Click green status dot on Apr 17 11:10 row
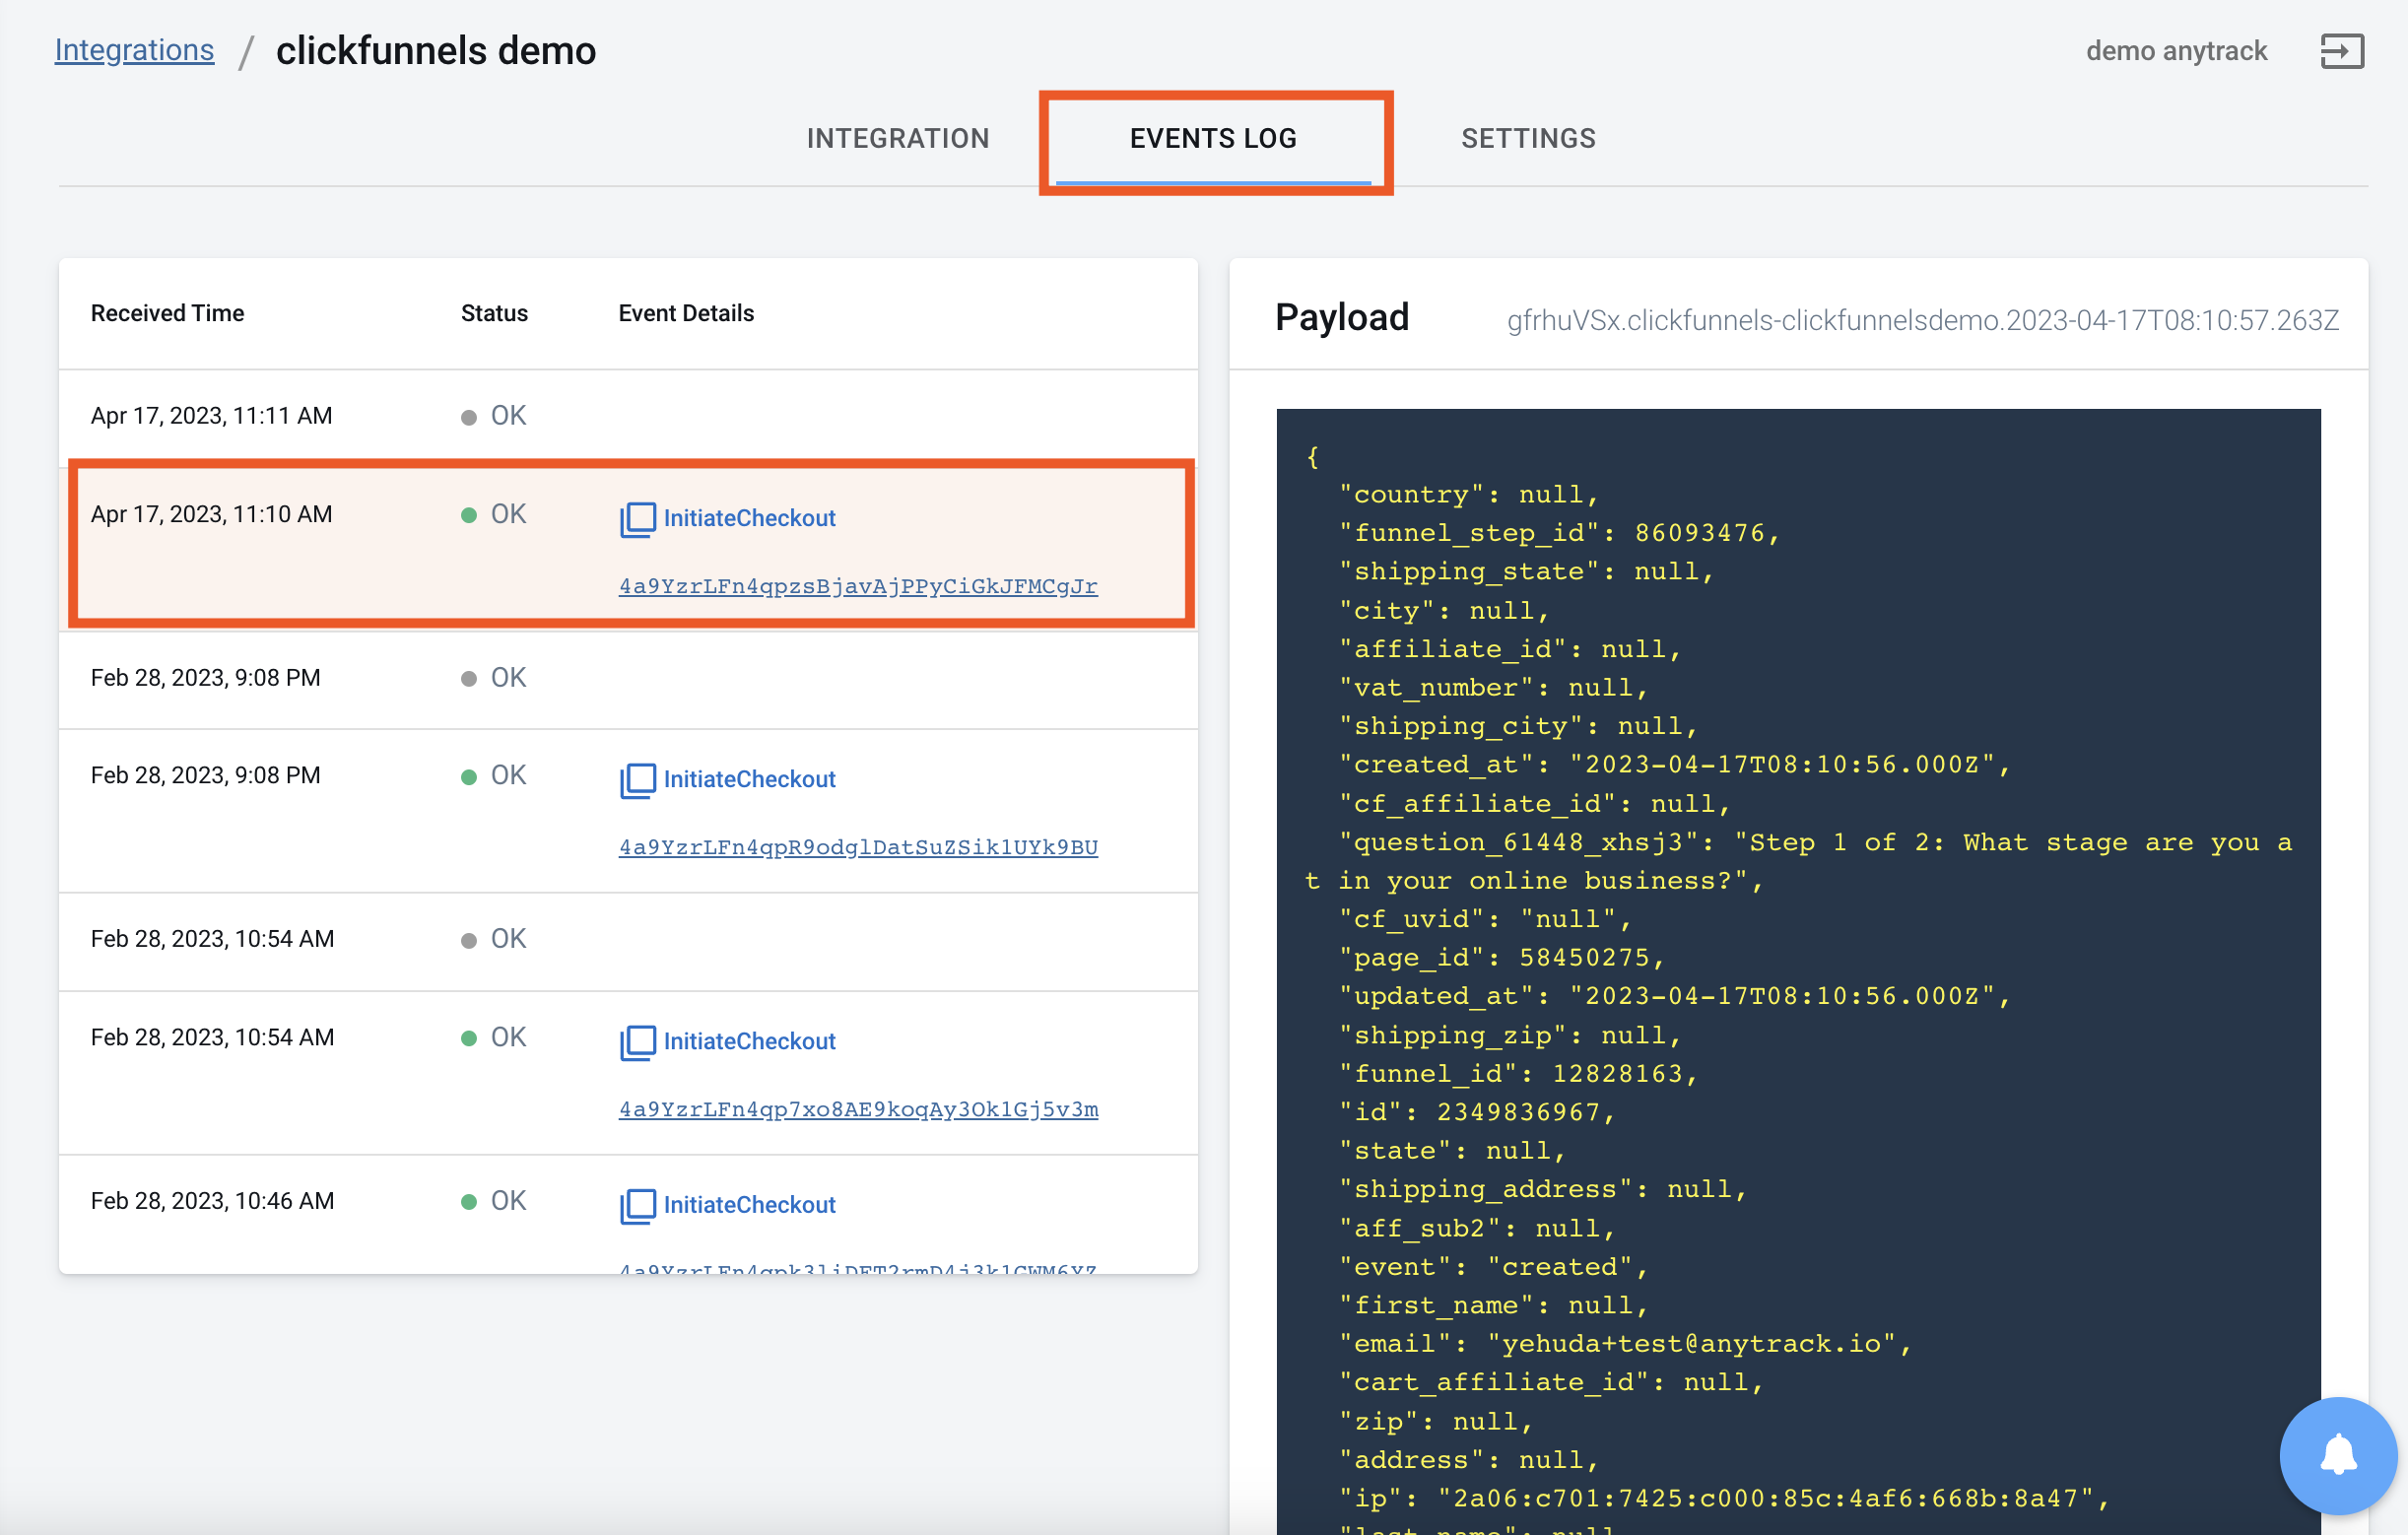Viewport: 2408px width, 1535px height. click(x=468, y=515)
